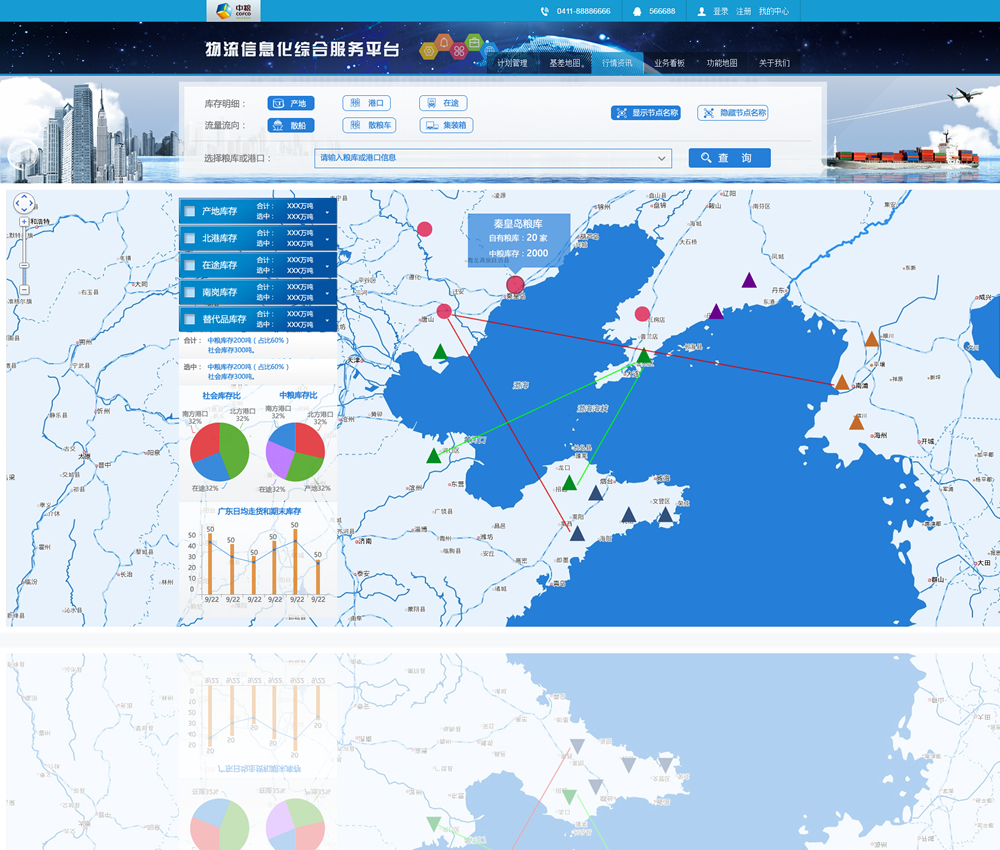Click the pink 秦皇岛粮库 circle marker on the map
The image size is (1000, 850).
(515, 284)
